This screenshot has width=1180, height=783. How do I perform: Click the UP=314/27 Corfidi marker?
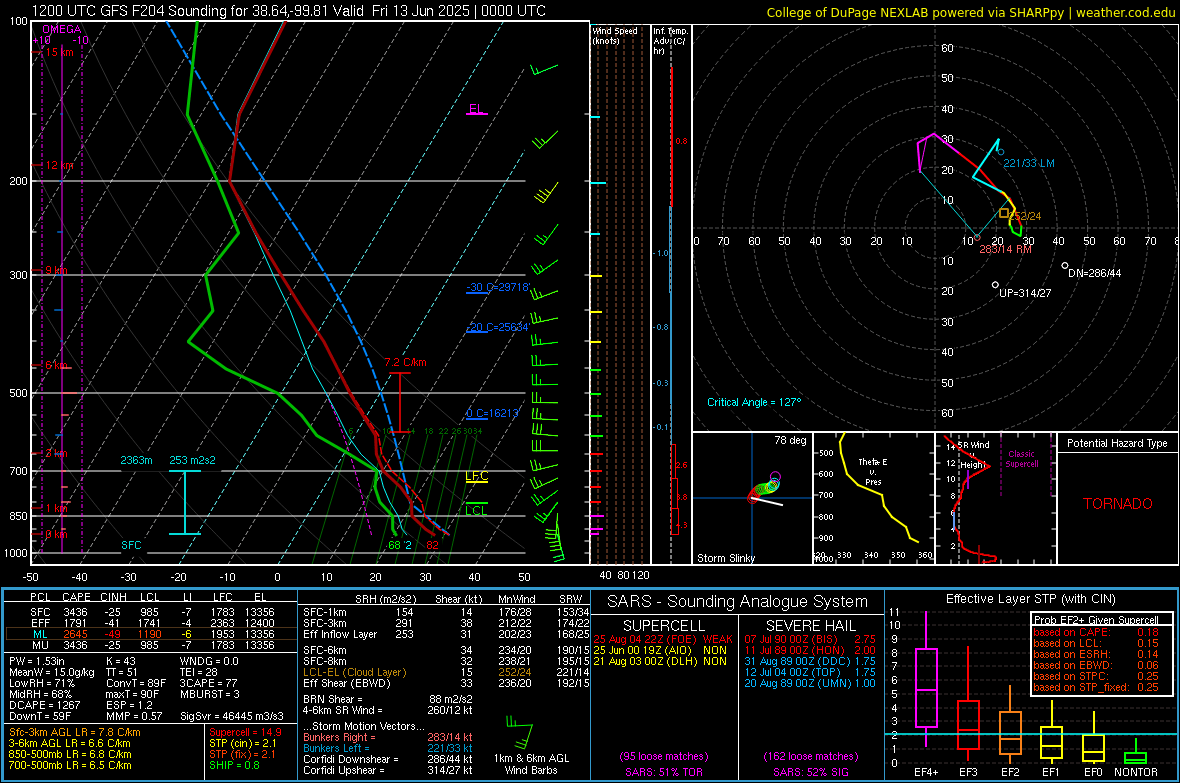995,285
